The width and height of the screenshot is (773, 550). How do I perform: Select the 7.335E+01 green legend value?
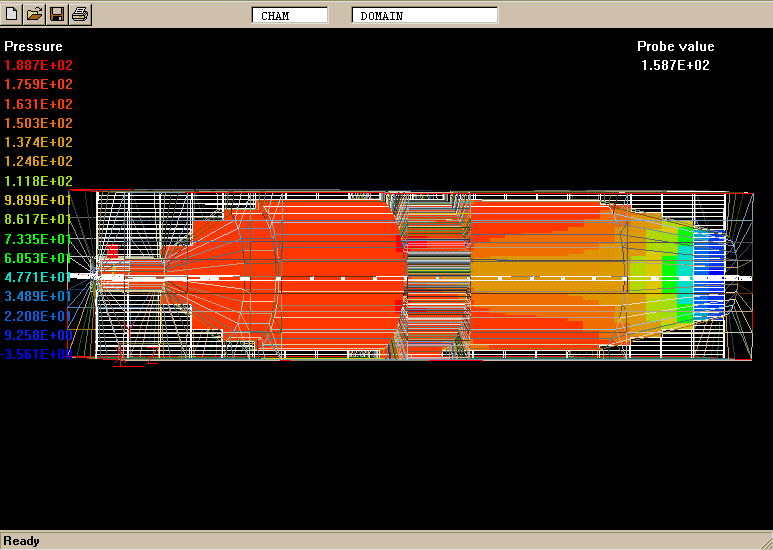pyautogui.click(x=38, y=239)
